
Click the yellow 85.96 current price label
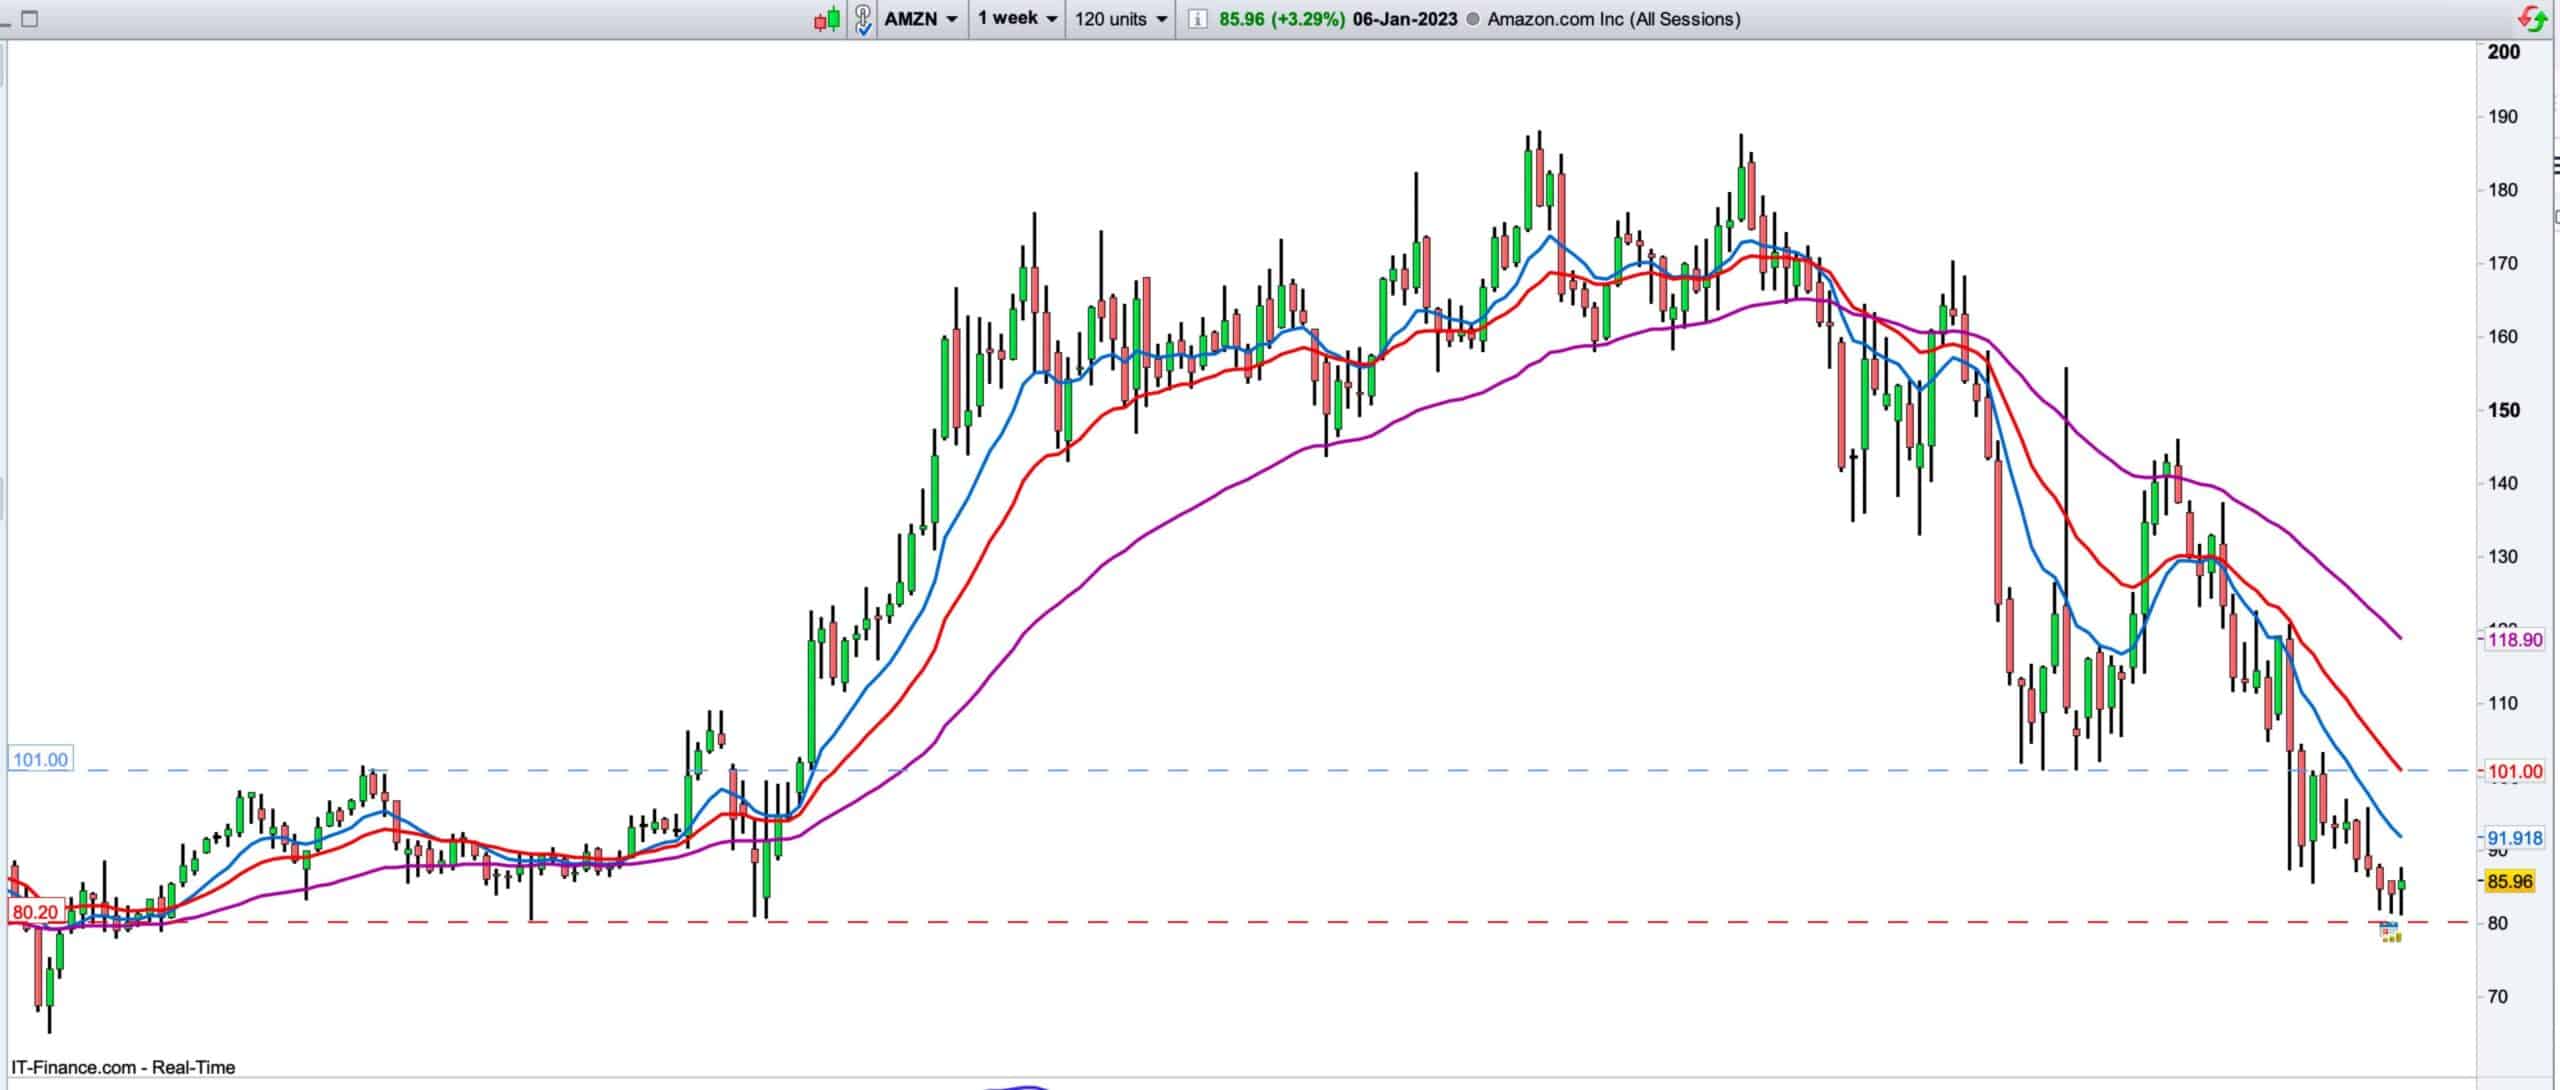pyautogui.click(x=2509, y=881)
